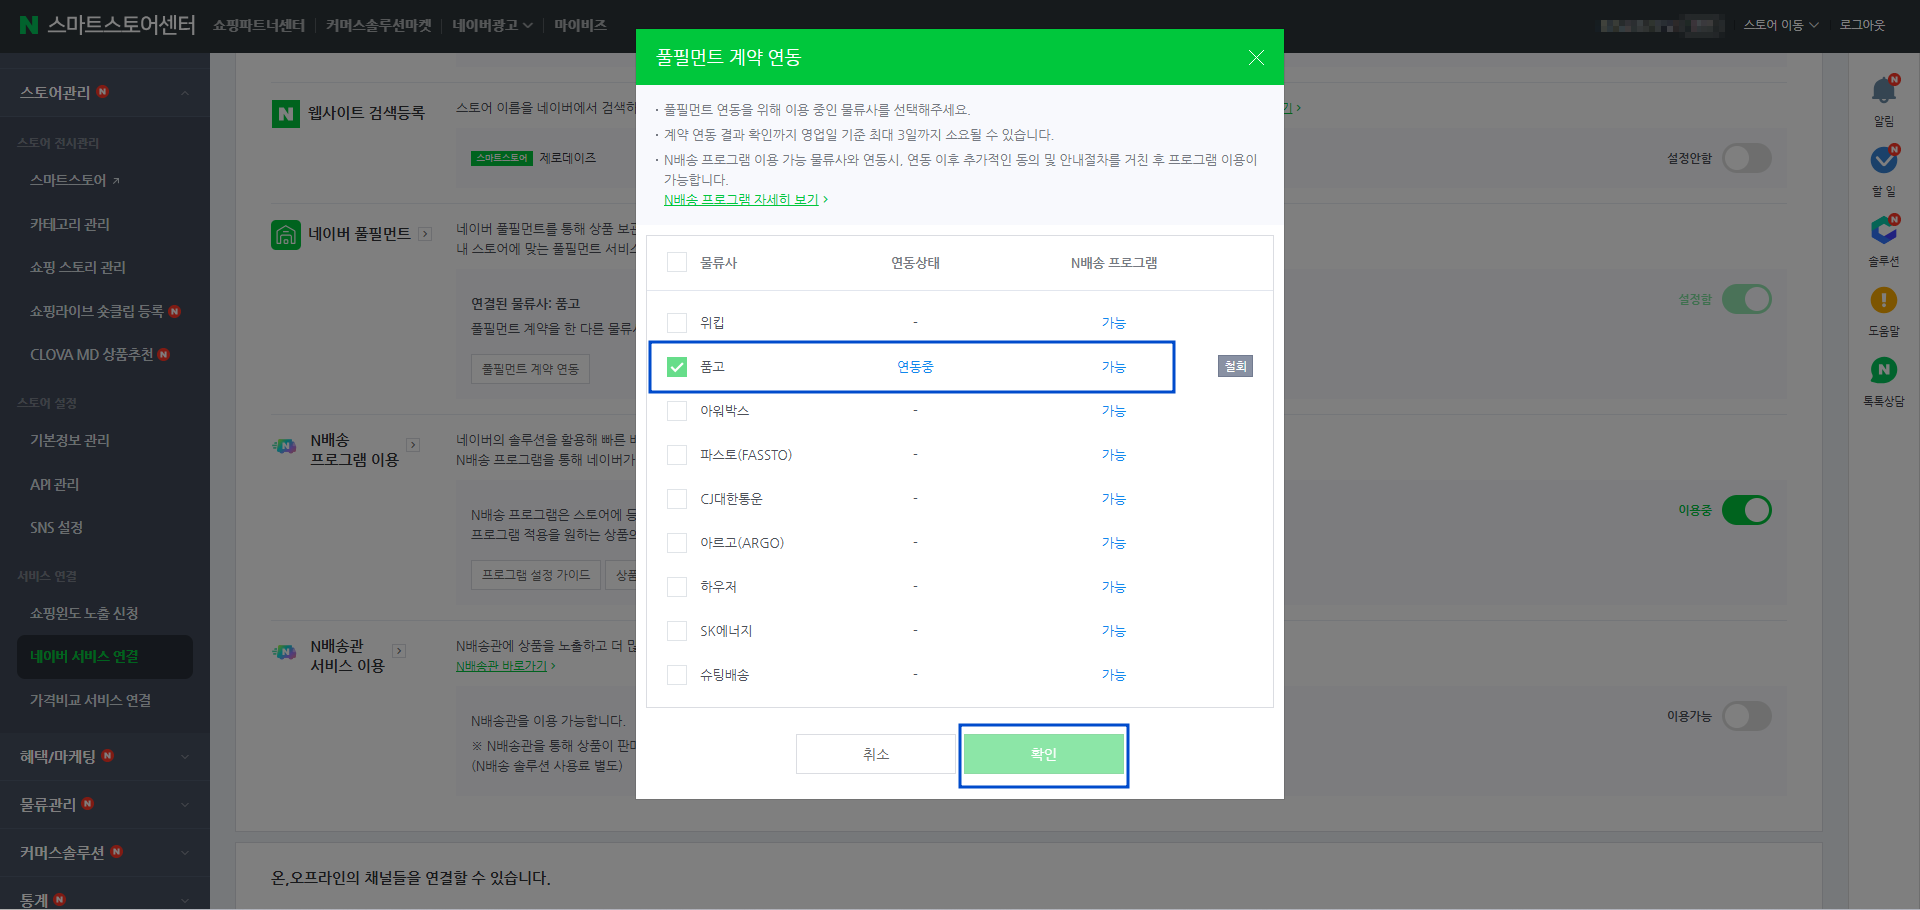Check the 하우저 checkbox
Viewport: 1920px width, 910px height.
(677, 587)
